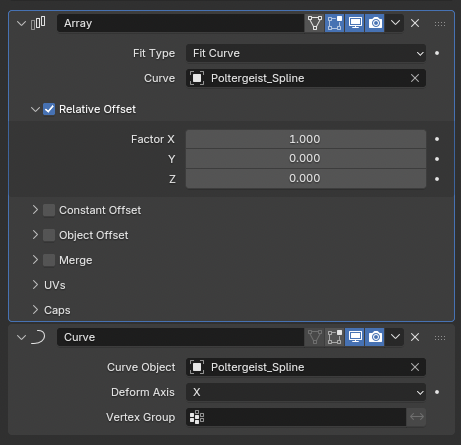Toggle Curve modifier viewport monitor icon
Viewport: 461px width, 445px height.
pos(355,337)
